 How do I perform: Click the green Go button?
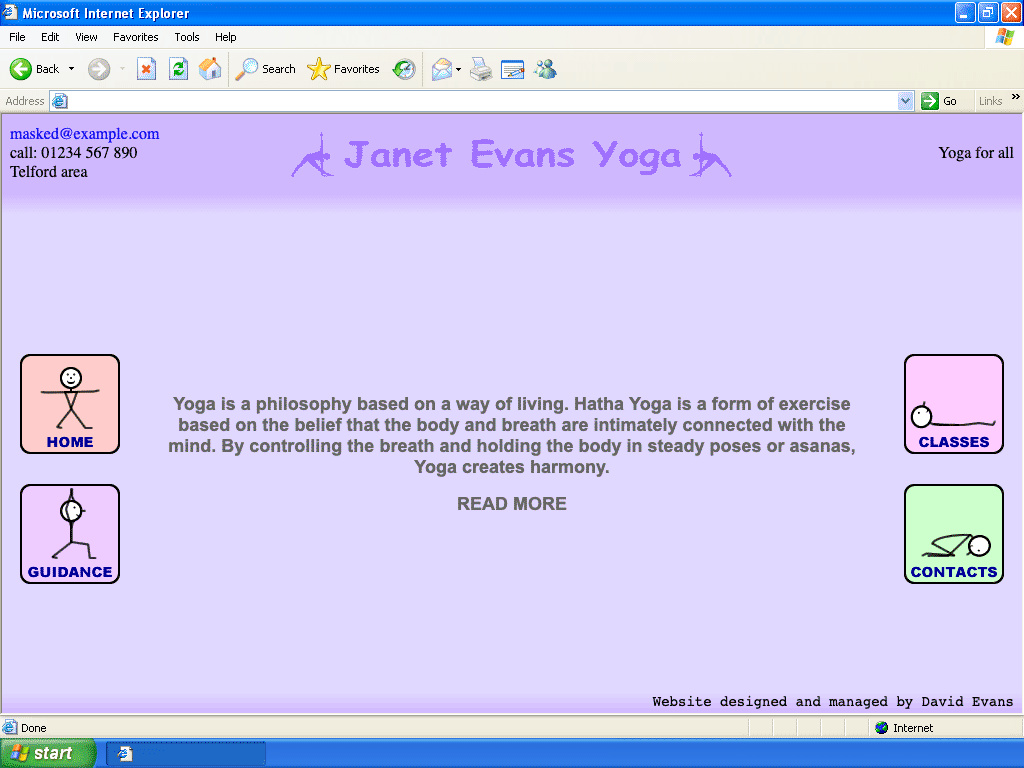point(939,101)
